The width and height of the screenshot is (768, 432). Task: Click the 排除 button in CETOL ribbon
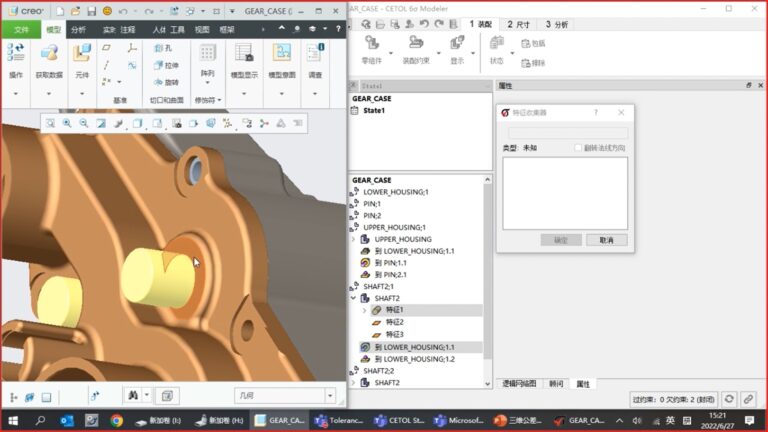[533, 63]
